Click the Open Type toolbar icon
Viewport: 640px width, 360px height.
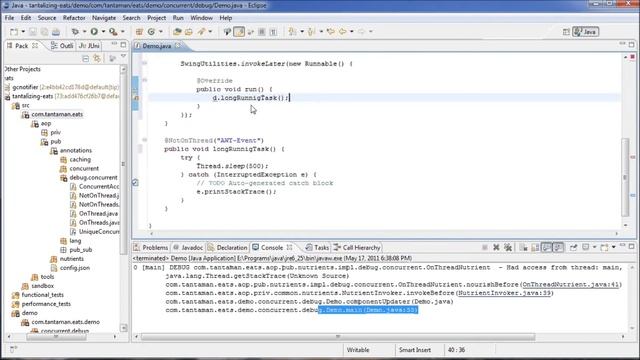(x=177, y=31)
